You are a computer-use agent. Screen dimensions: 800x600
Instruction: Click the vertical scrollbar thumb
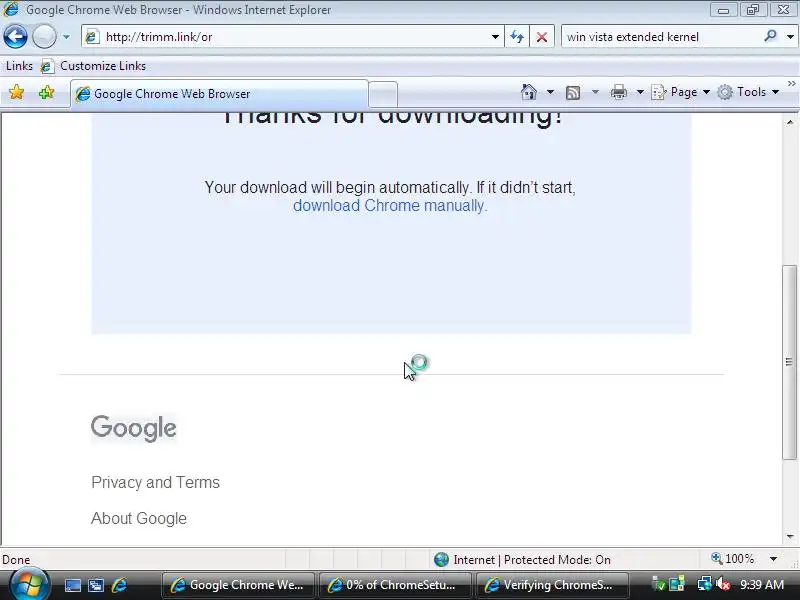tap(789, 362)
